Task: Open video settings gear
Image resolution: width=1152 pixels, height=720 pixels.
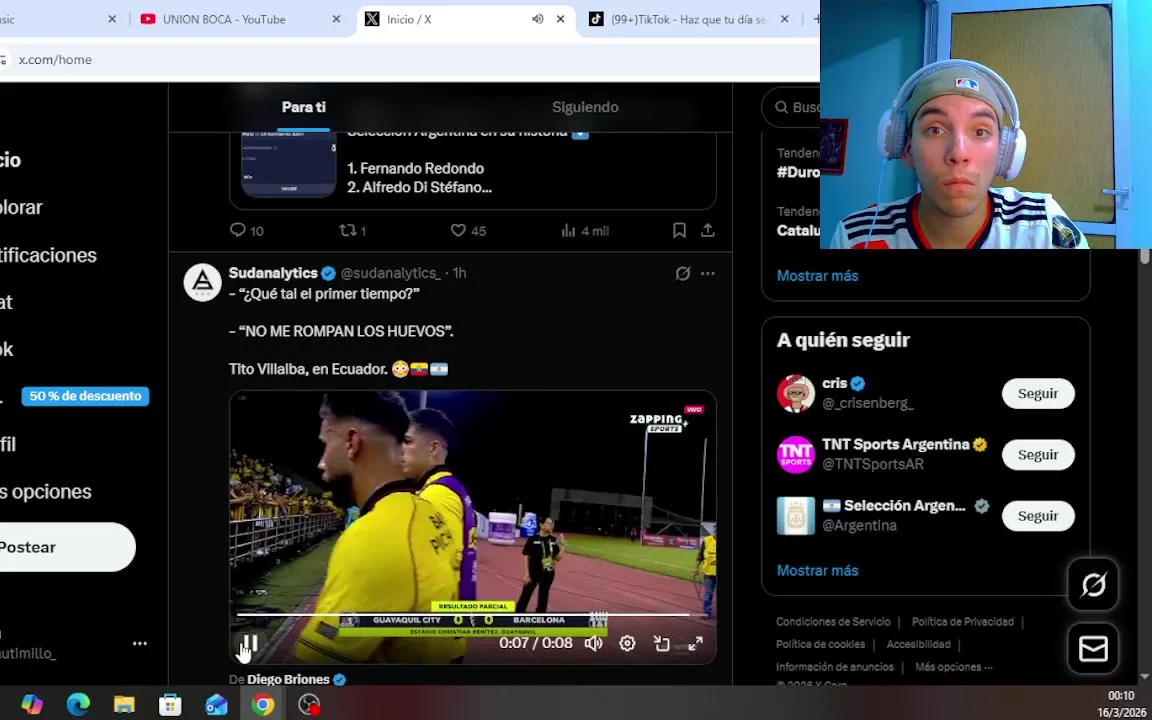Action: (x=627, y=644)
